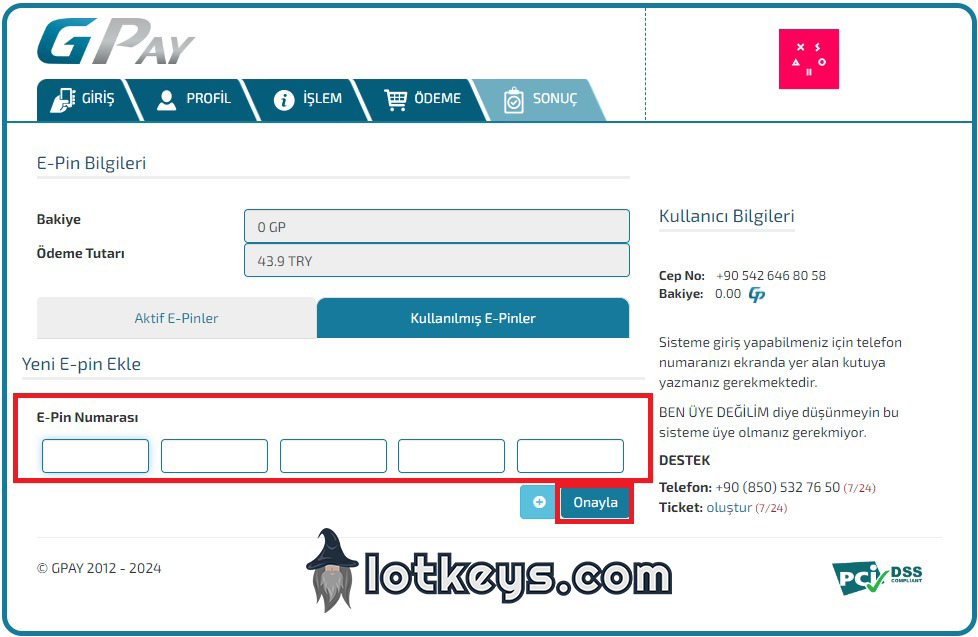Focus the first E-Pin number box

(x=95, y=456)
